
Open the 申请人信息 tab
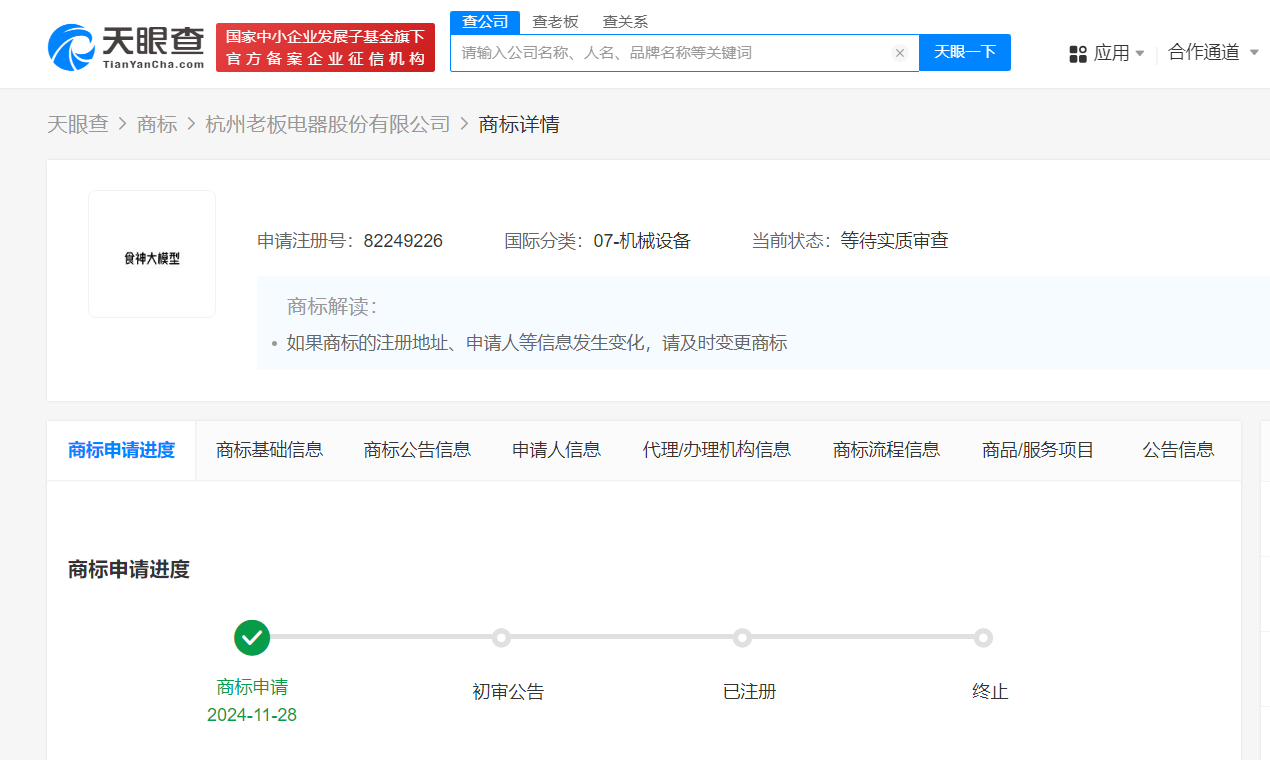(556, 450)
